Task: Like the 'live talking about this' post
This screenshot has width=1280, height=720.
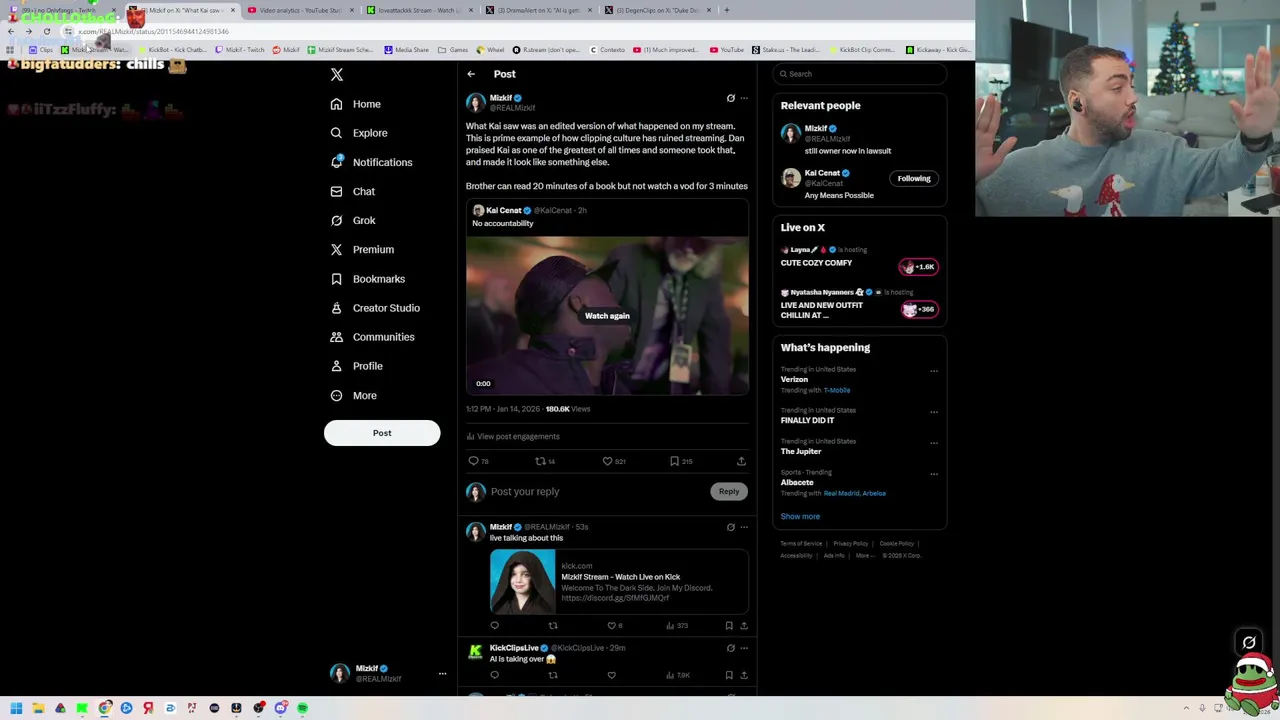Action: pyautogui.click(x=614, y=626)
